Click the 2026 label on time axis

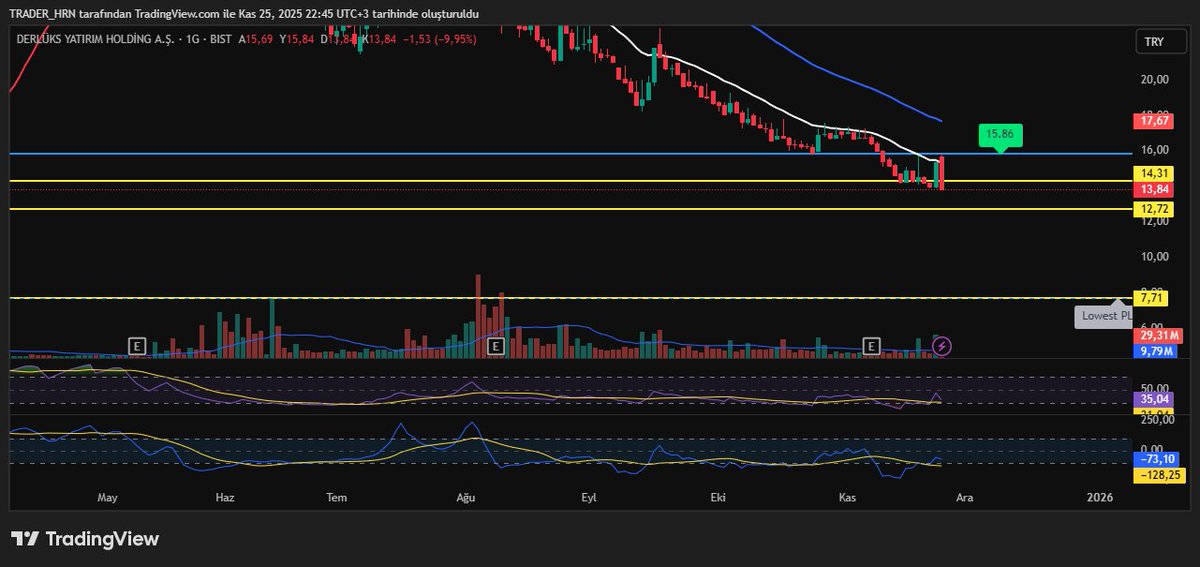point(1100,497)
